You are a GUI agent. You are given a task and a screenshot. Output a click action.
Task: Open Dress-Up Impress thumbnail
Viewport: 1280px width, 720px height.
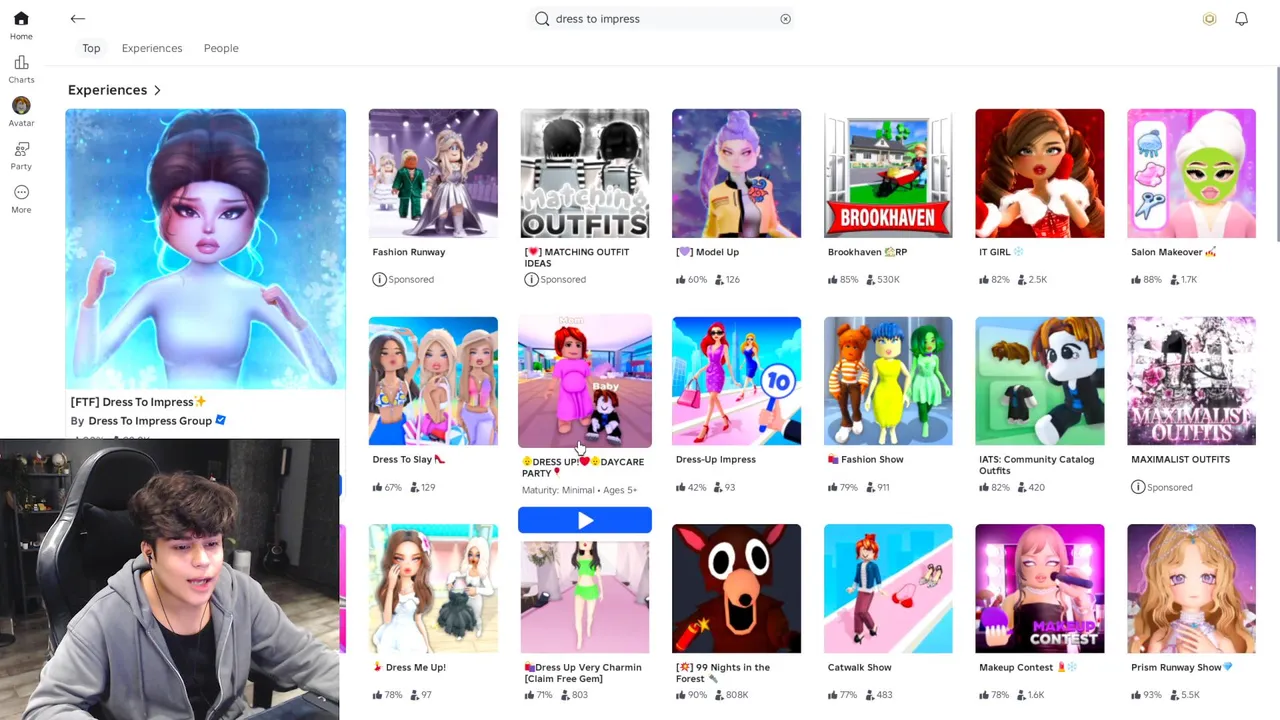737,381
